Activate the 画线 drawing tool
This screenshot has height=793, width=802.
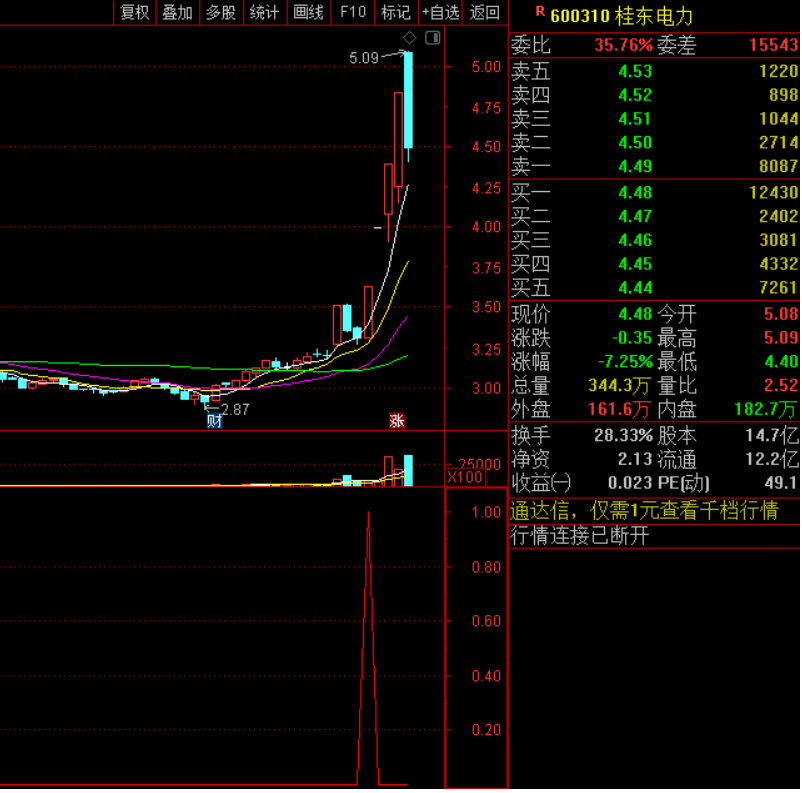coord(308,12)
